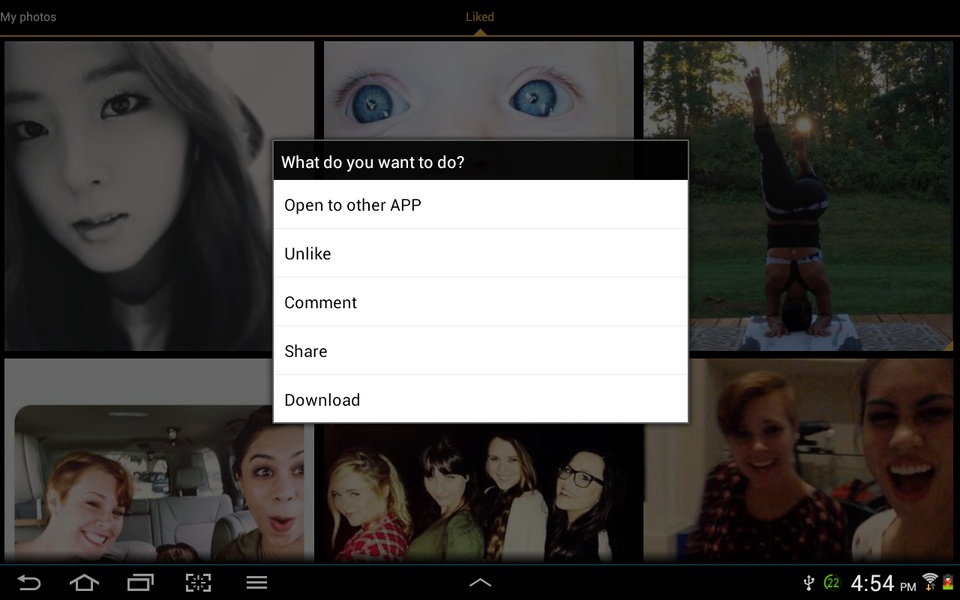Open the blue-eyed baby close-up photo

point(479,91)
